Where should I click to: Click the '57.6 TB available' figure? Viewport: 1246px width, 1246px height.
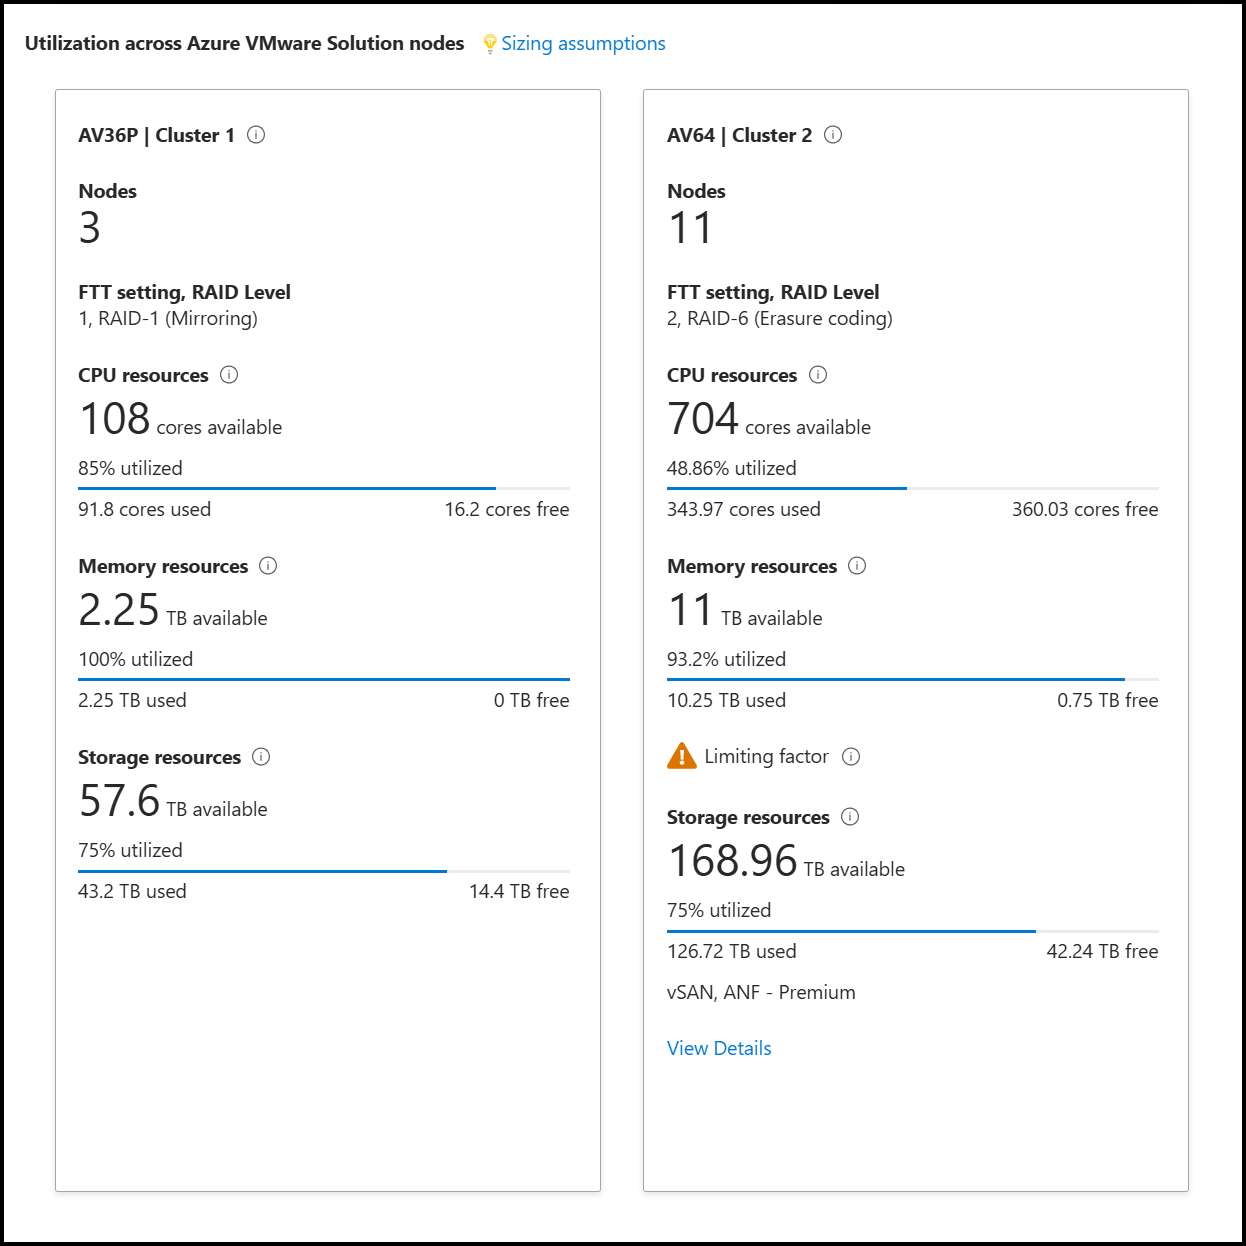(x=173, y=801)
